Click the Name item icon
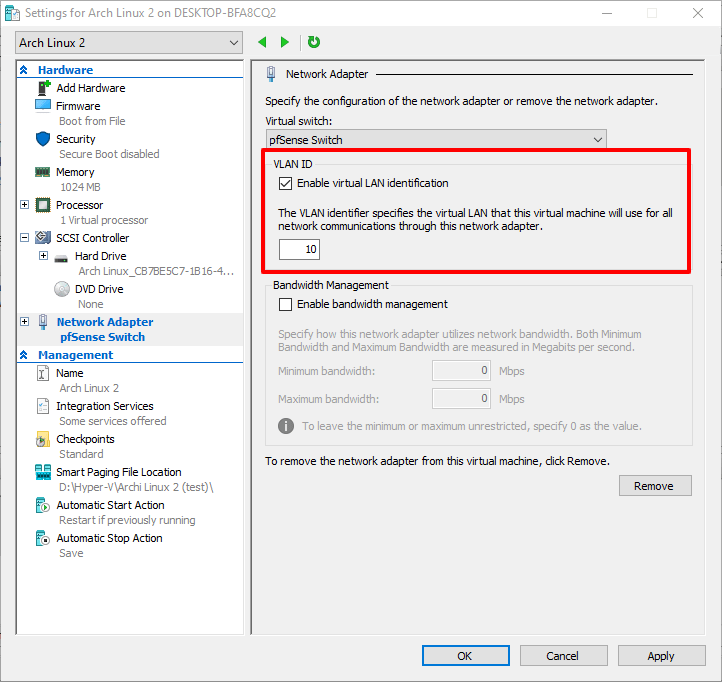The width and height of the screenshot is (722, 682). point(42,373)
